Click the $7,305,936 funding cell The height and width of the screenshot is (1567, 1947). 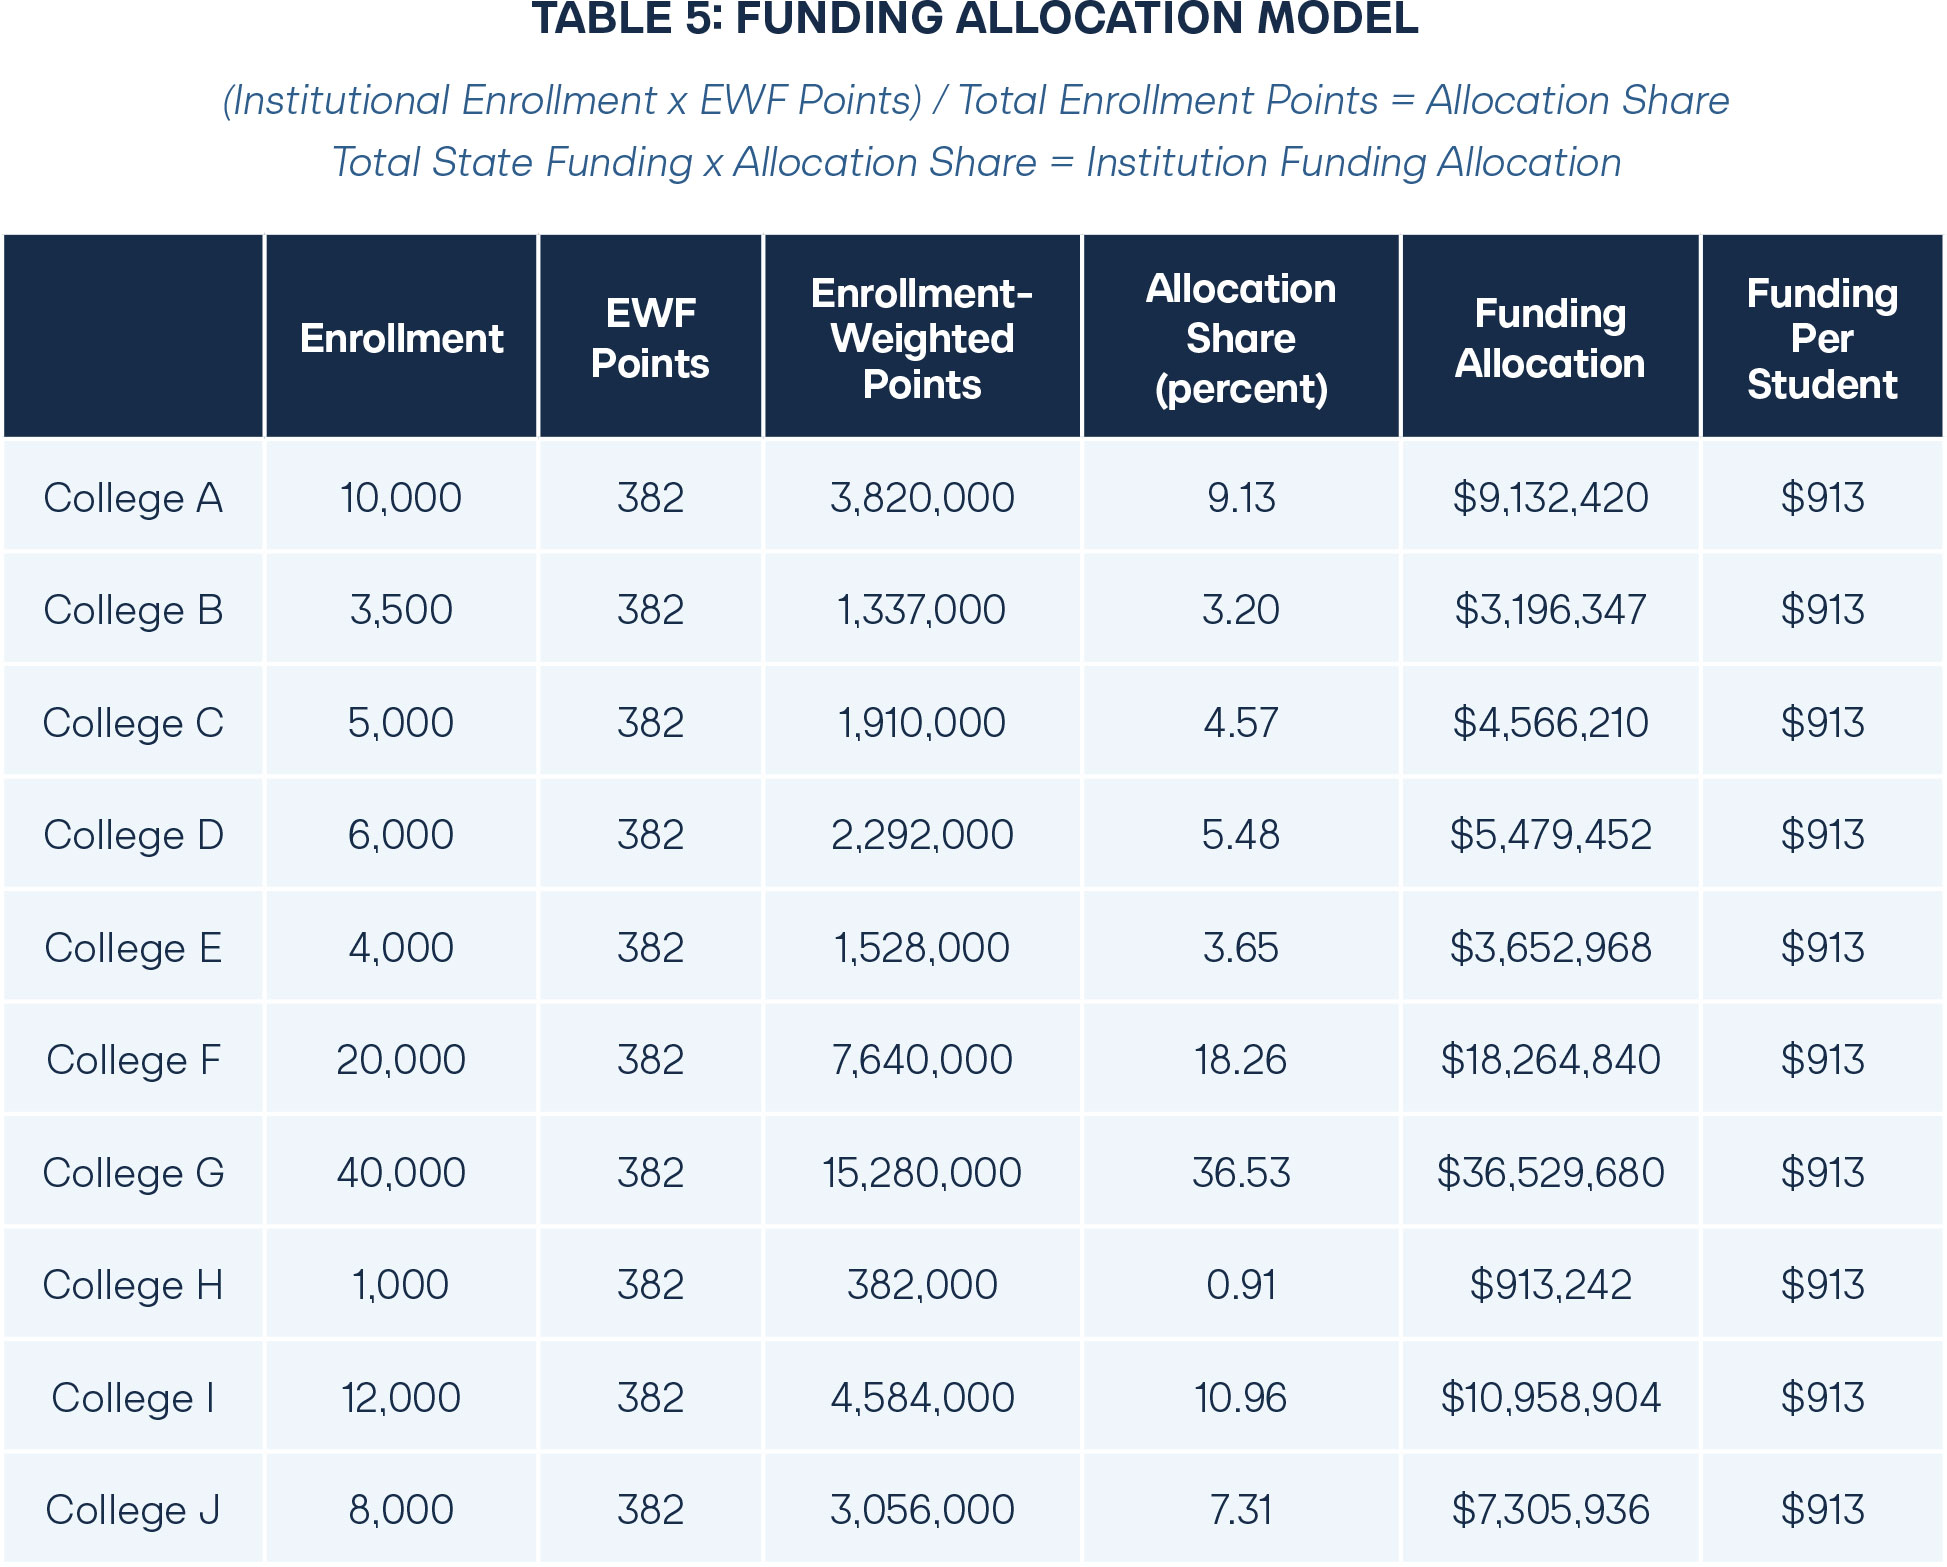[x=1549, y=1510]
